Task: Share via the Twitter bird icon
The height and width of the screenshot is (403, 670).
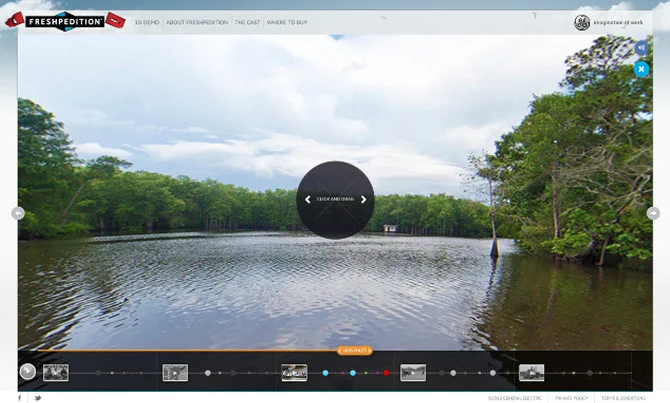Action: [x=38, y=398]
